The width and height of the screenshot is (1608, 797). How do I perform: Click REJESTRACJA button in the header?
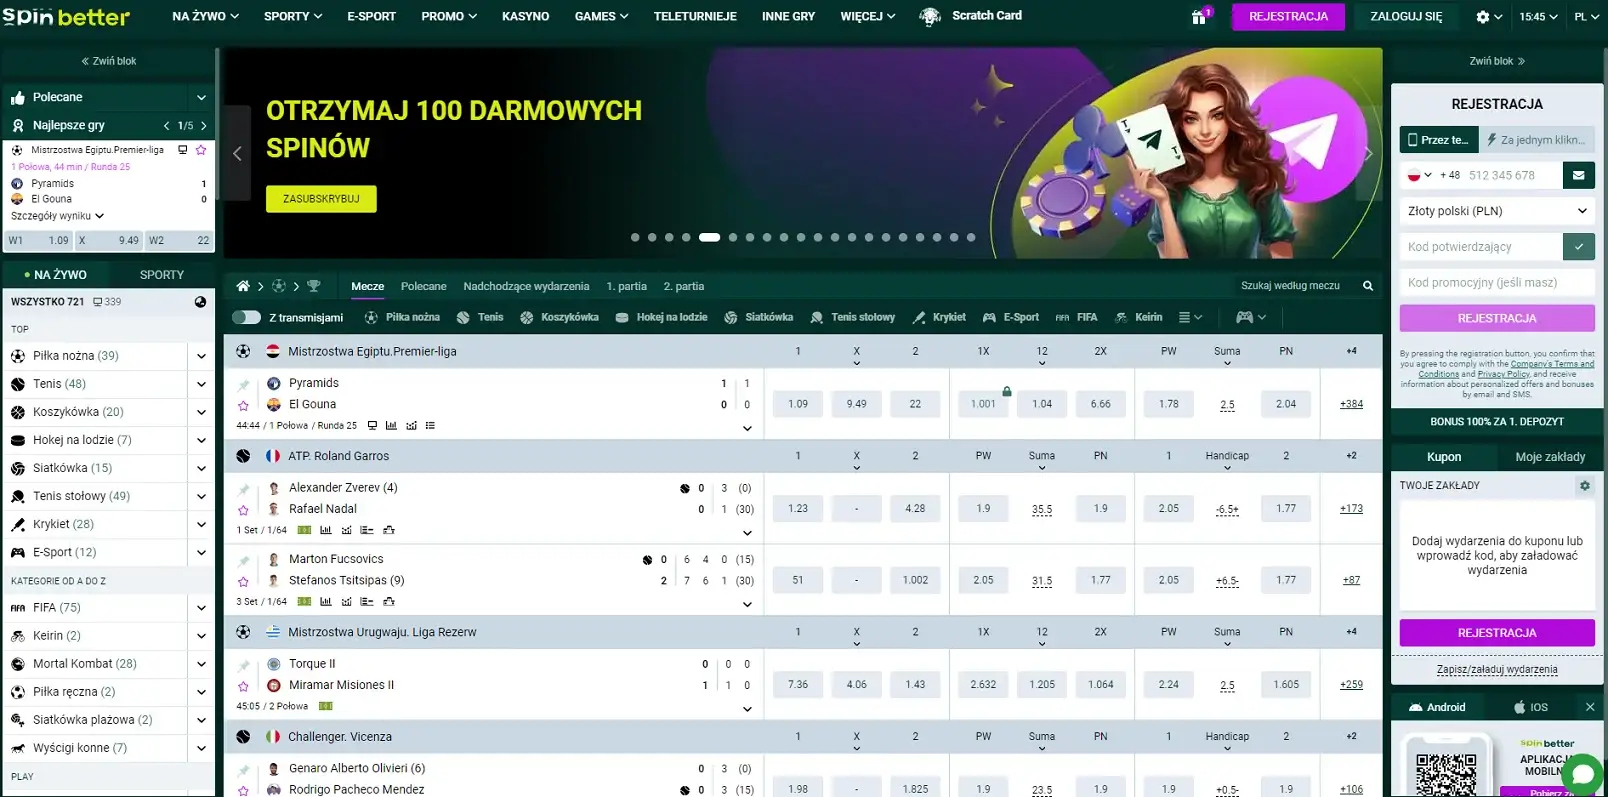point(1288,17)
